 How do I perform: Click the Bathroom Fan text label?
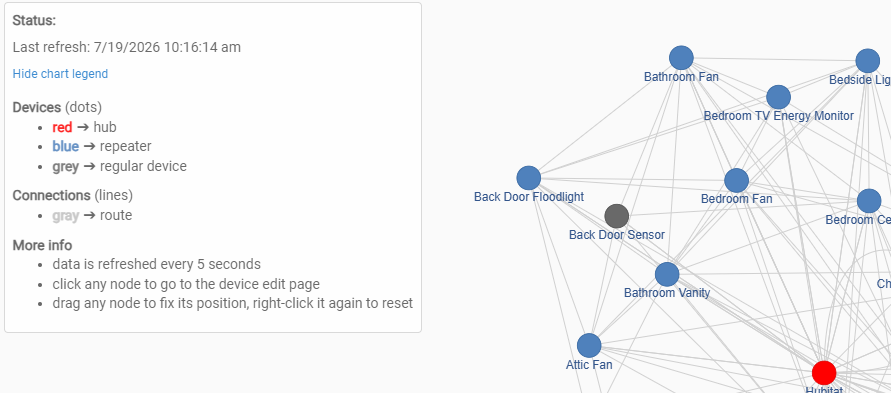[x=681, y=77]
